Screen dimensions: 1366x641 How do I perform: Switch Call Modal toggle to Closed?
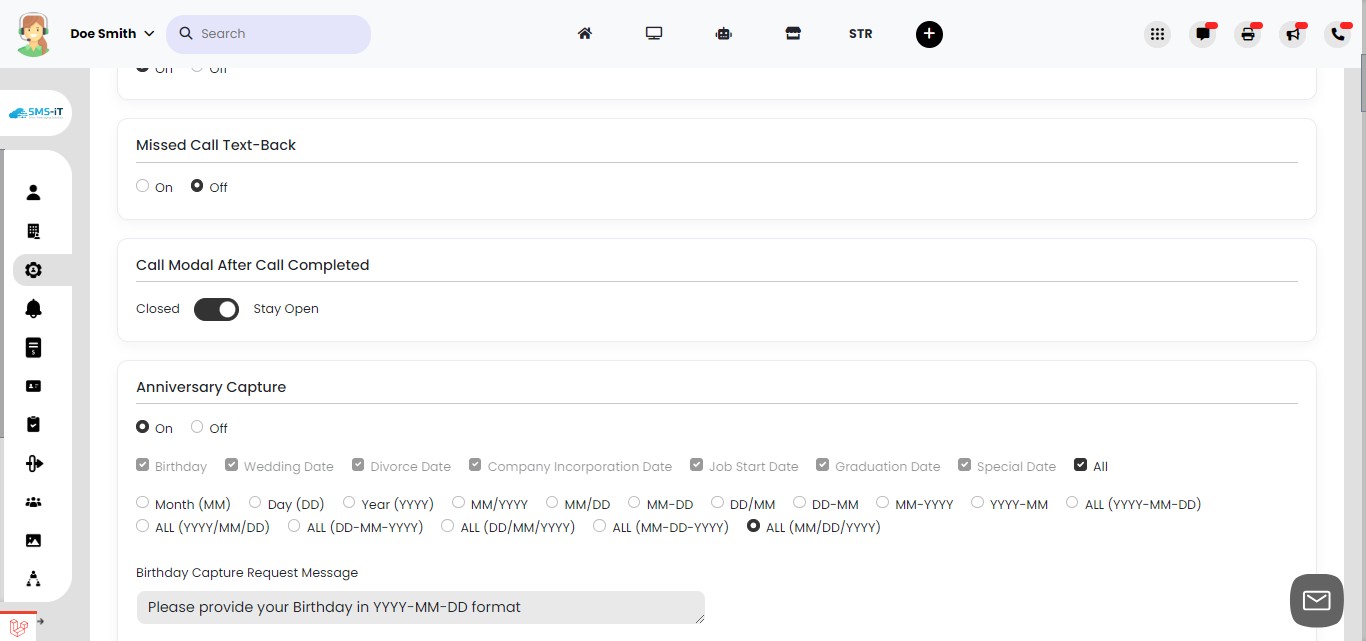point(216,309)
